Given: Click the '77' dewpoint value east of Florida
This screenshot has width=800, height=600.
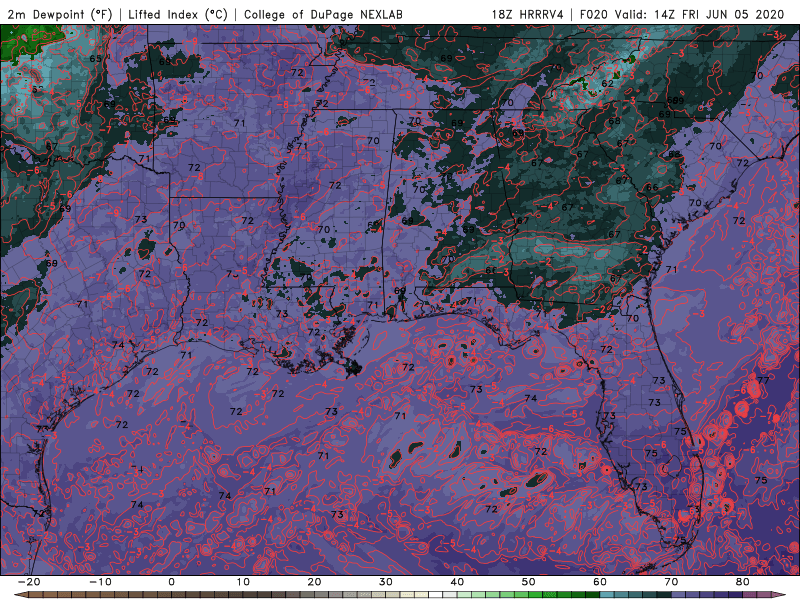Looking at the screenshot, I should click(763, 381).
